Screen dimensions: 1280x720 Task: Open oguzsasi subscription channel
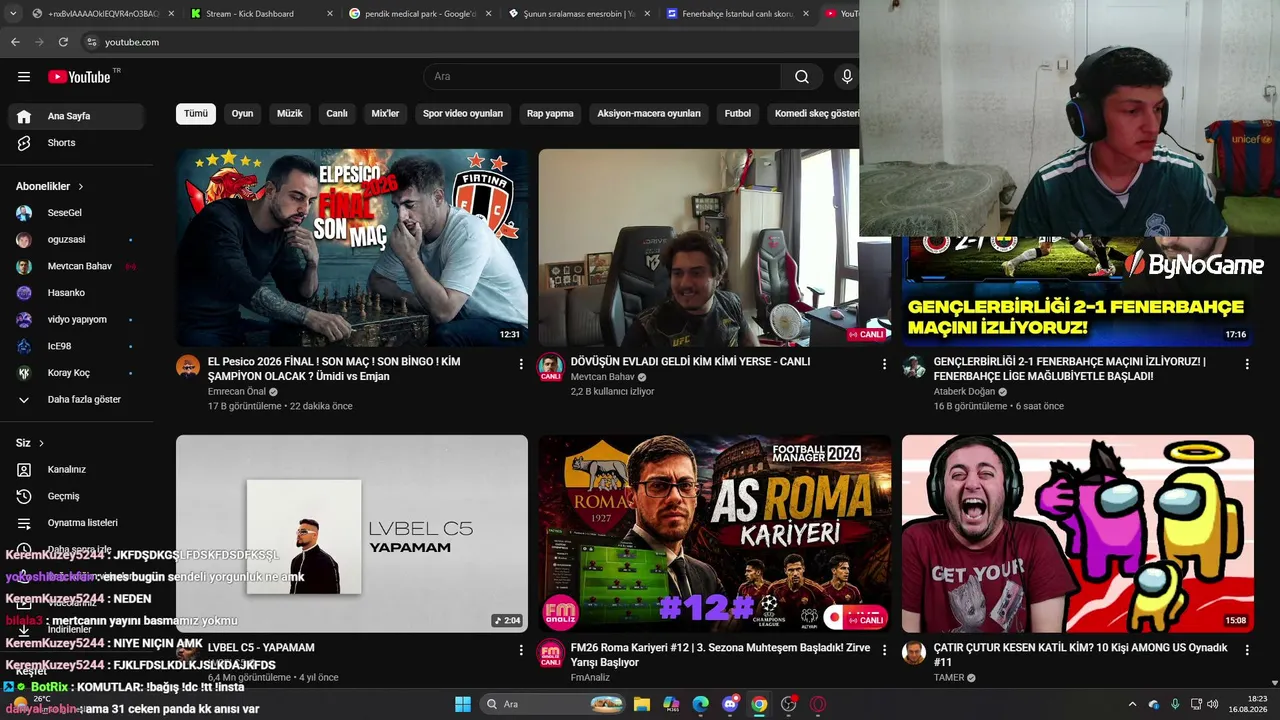76,240
